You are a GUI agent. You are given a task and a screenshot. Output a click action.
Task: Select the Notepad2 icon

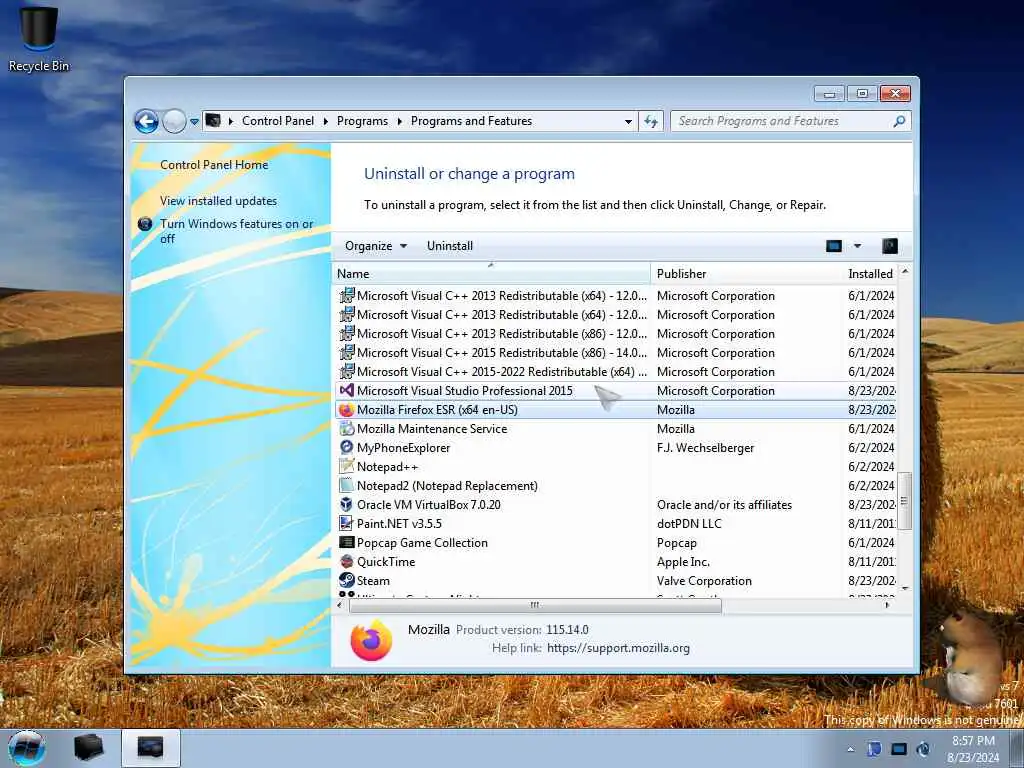[x=347, y=485]
